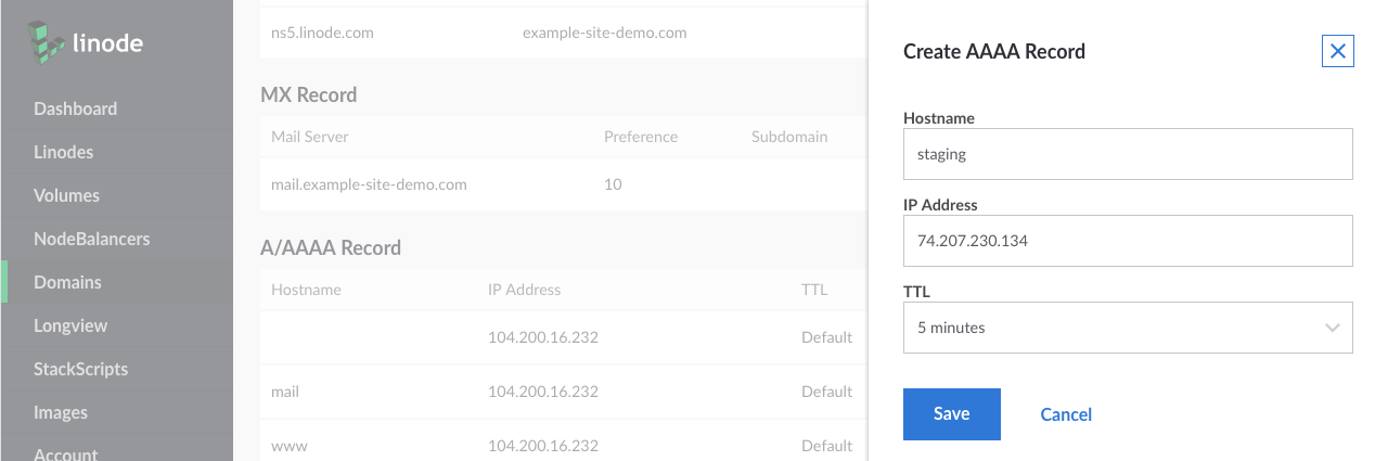Select the mail.example-site-demo.com MX record

(369, 185)
